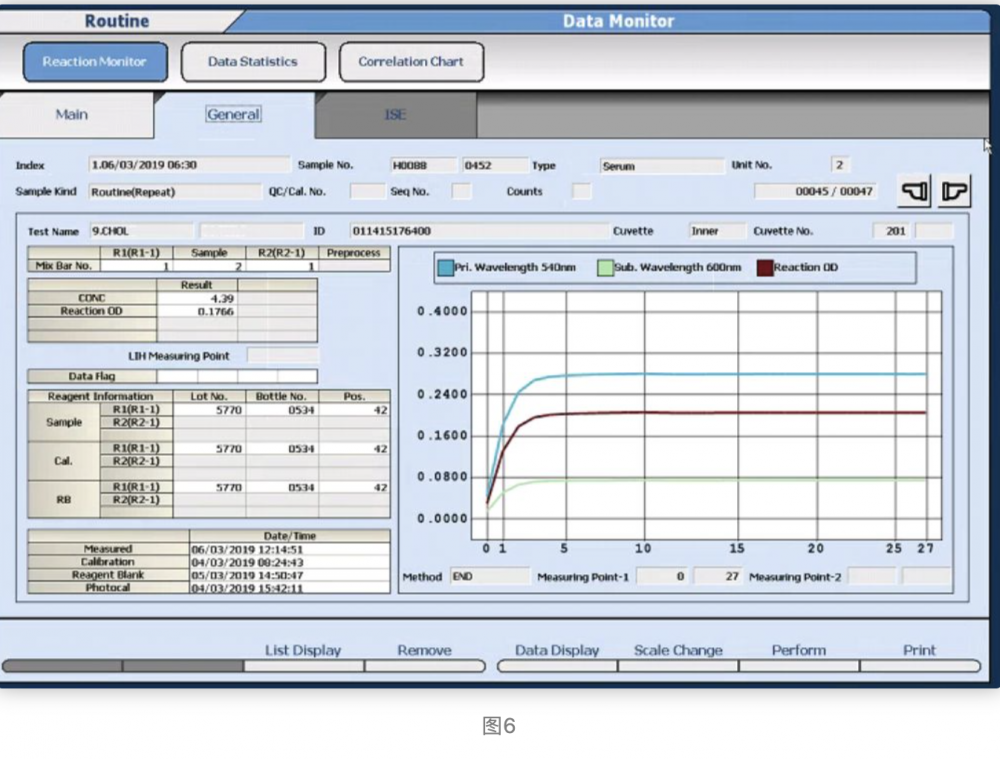Go to the previous record arrow icon
Image resolution: width=1000 pixels, height=759 pixels.
914,191
